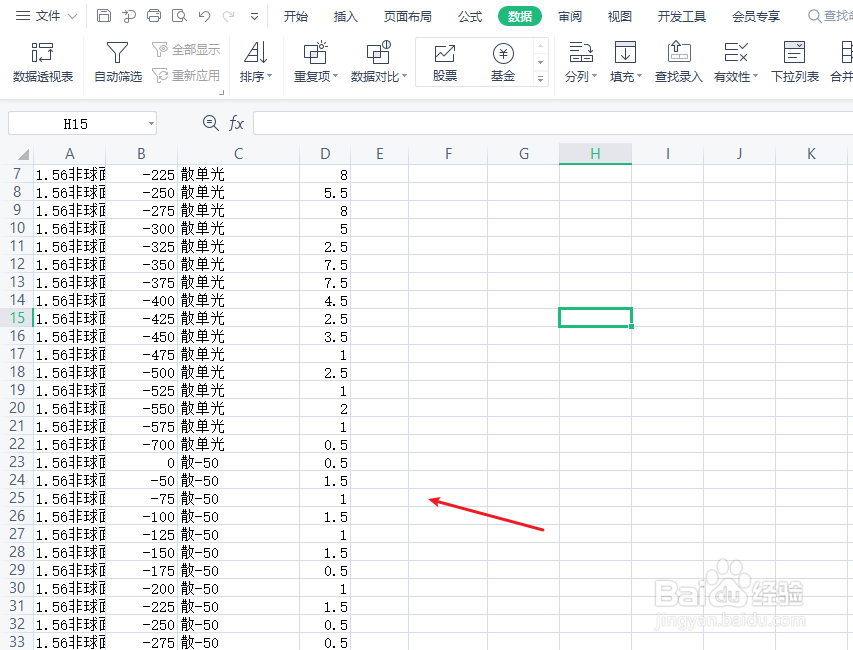Click the print preview icon
The height and width of the screenshot is (650, 853).
click(x=179, y=16)
